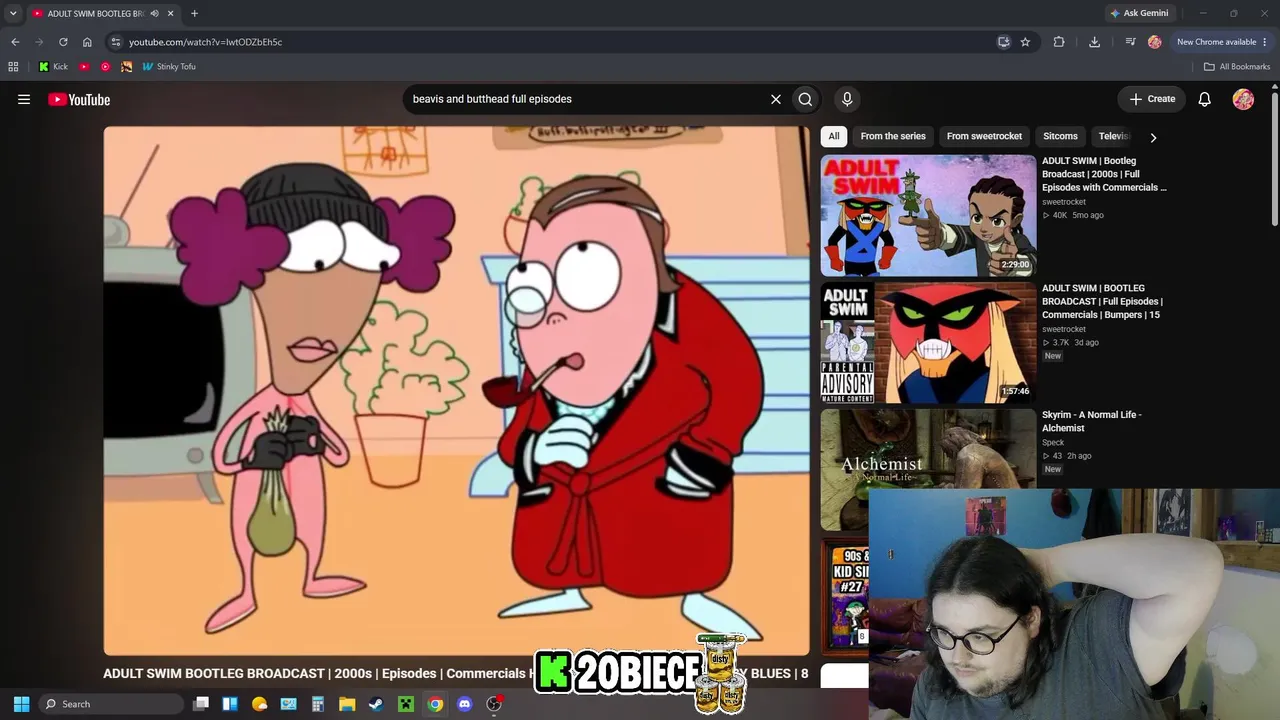This screenshot has width=1280, height=720.
Task: Open File Explorer from the taskbar
Action: 347,704
